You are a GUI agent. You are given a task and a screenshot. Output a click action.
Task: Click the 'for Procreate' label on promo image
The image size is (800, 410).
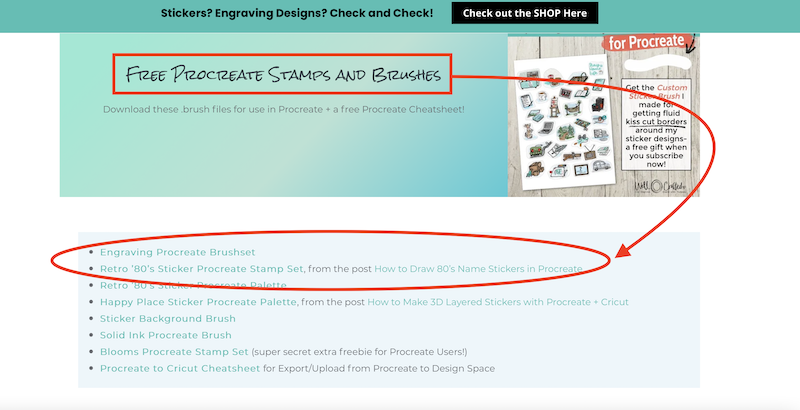pyautogui.click(x=646, y=42)
